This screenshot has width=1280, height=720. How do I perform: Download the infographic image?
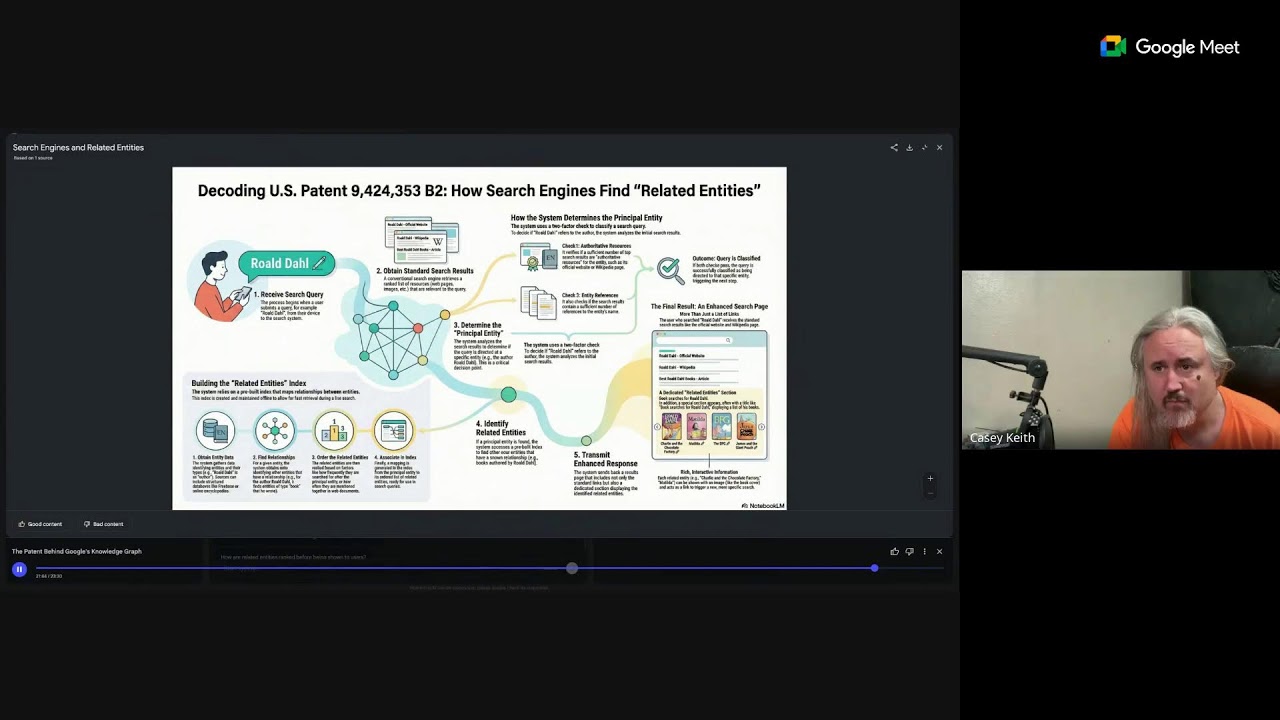click(x=909, y=148)
